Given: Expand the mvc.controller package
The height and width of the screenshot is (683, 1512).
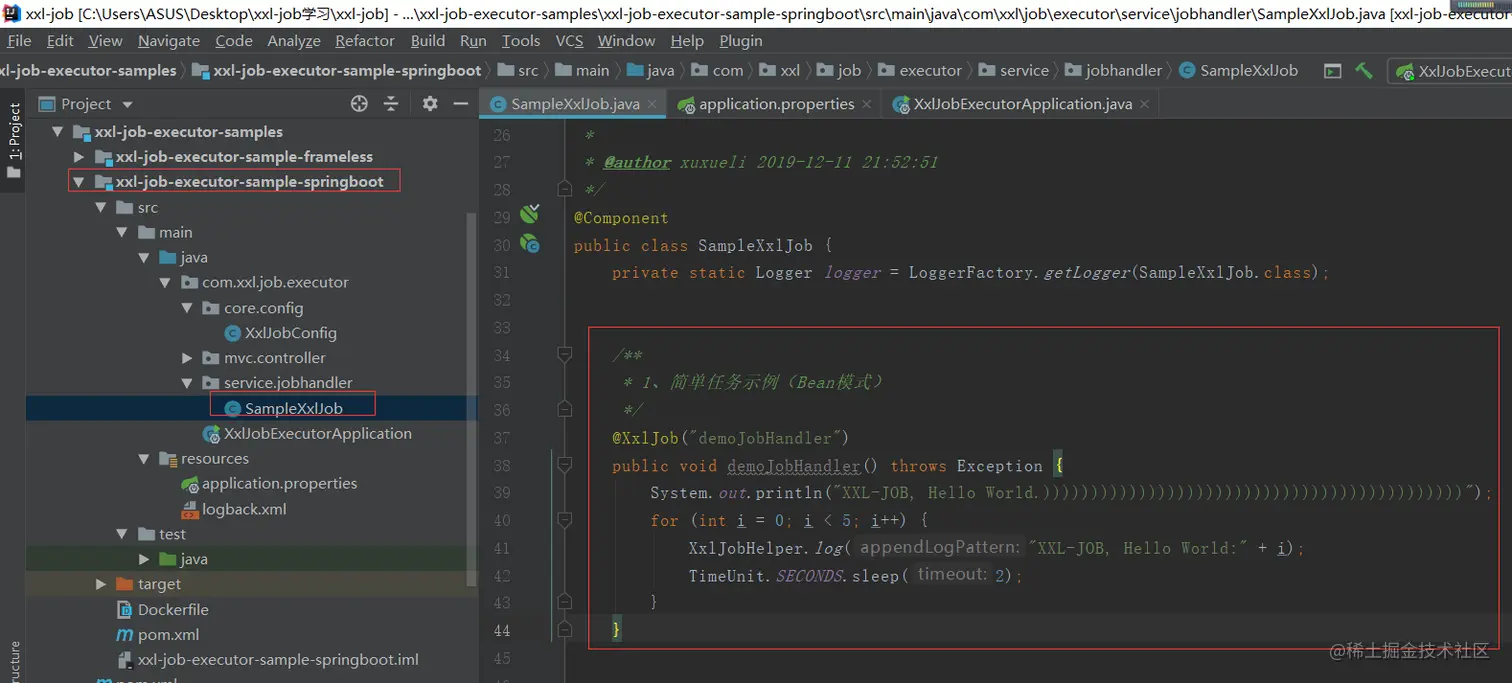Looking at the screenshot, I should click(187, 358).
